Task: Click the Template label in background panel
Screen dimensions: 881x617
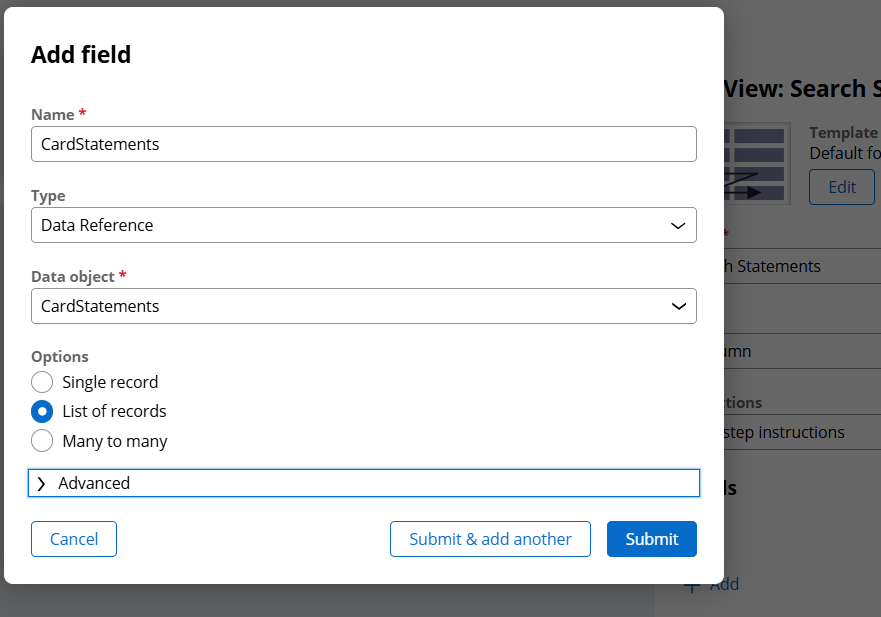Action: tap(843, 133)
